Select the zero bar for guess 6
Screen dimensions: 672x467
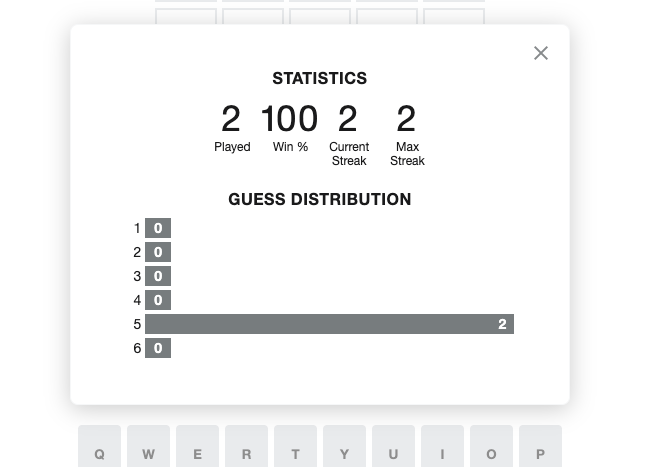158,348
